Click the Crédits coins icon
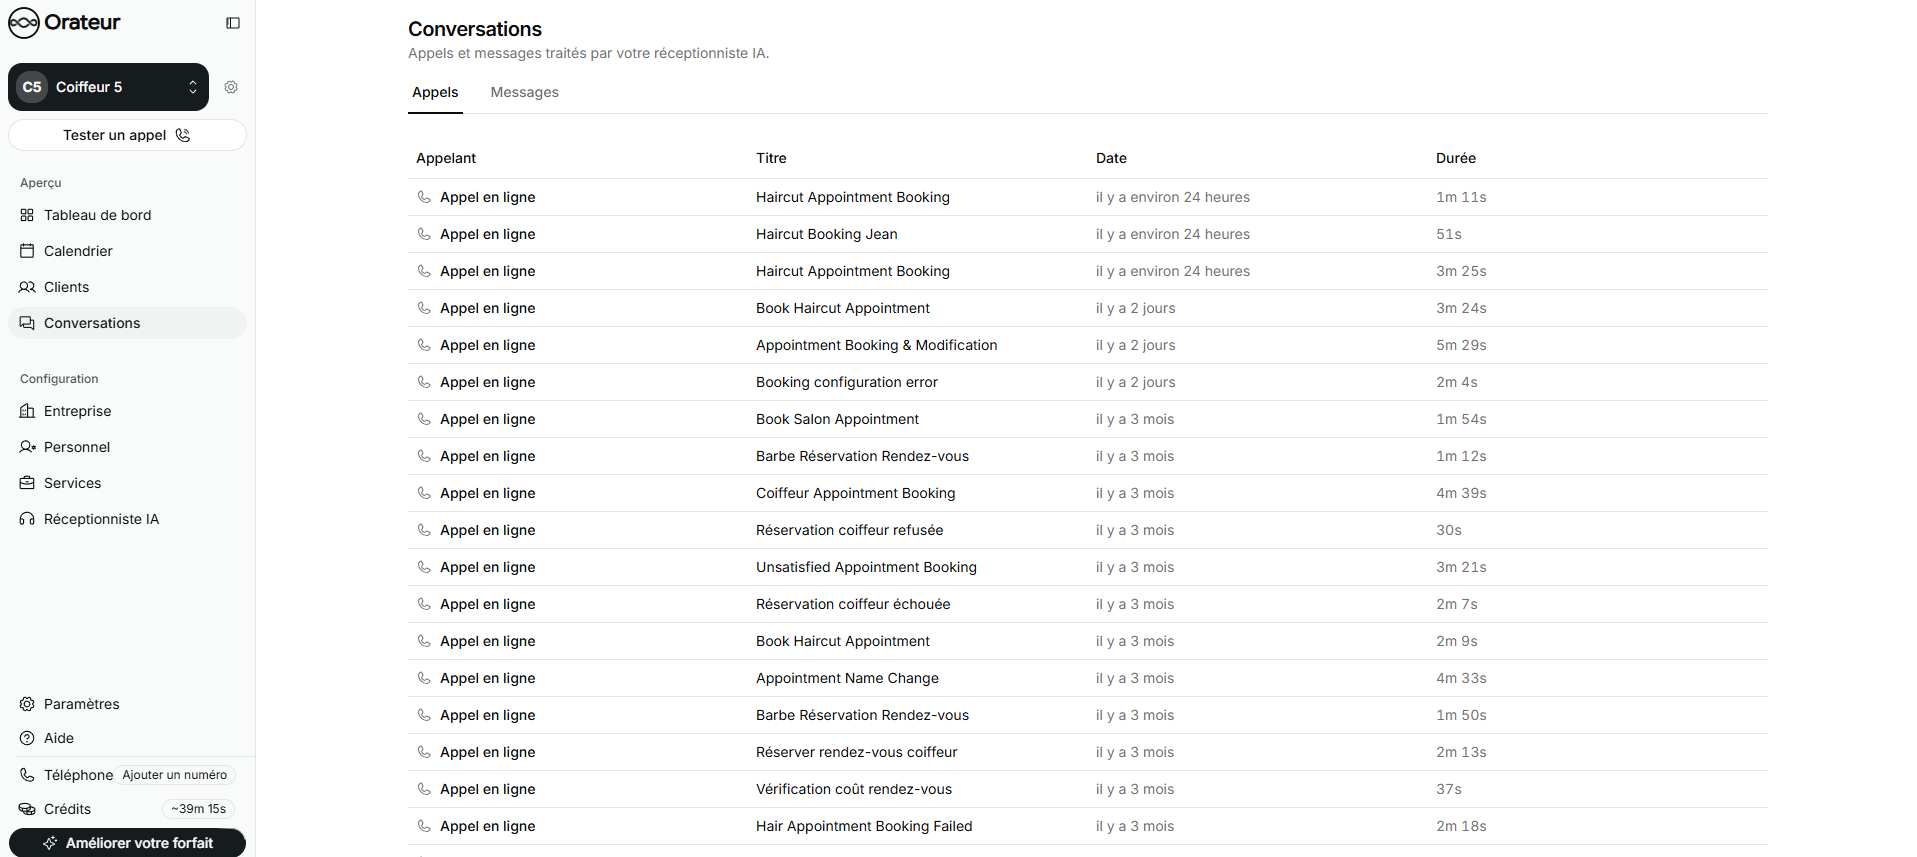The width and height of the screenshot is (1917, 857). tap(27, 809)
